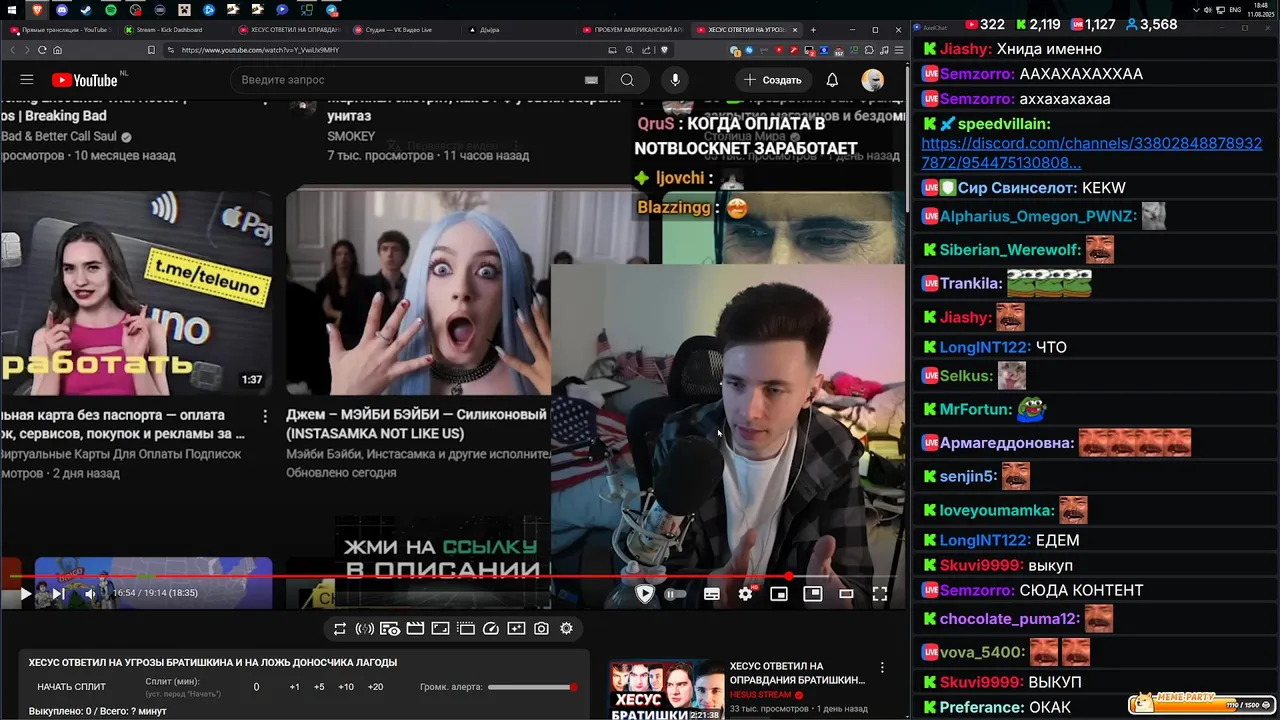The image size is (1280, 720).
Task: Open playback speed gauge icon
Action: 491,629
